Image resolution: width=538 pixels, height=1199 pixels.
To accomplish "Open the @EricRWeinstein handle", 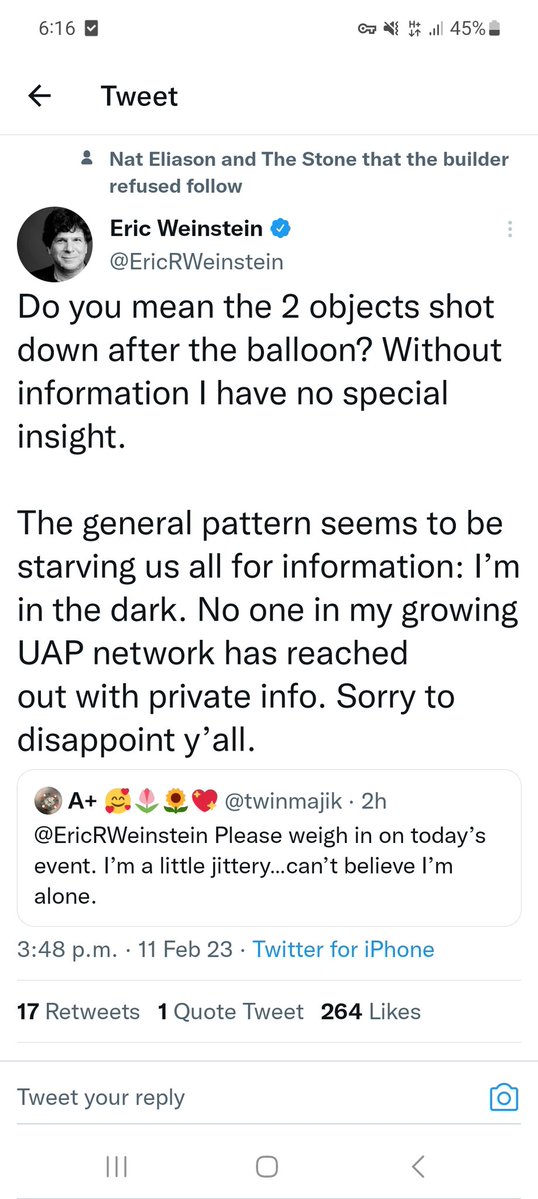I will (x=196, y=262).
